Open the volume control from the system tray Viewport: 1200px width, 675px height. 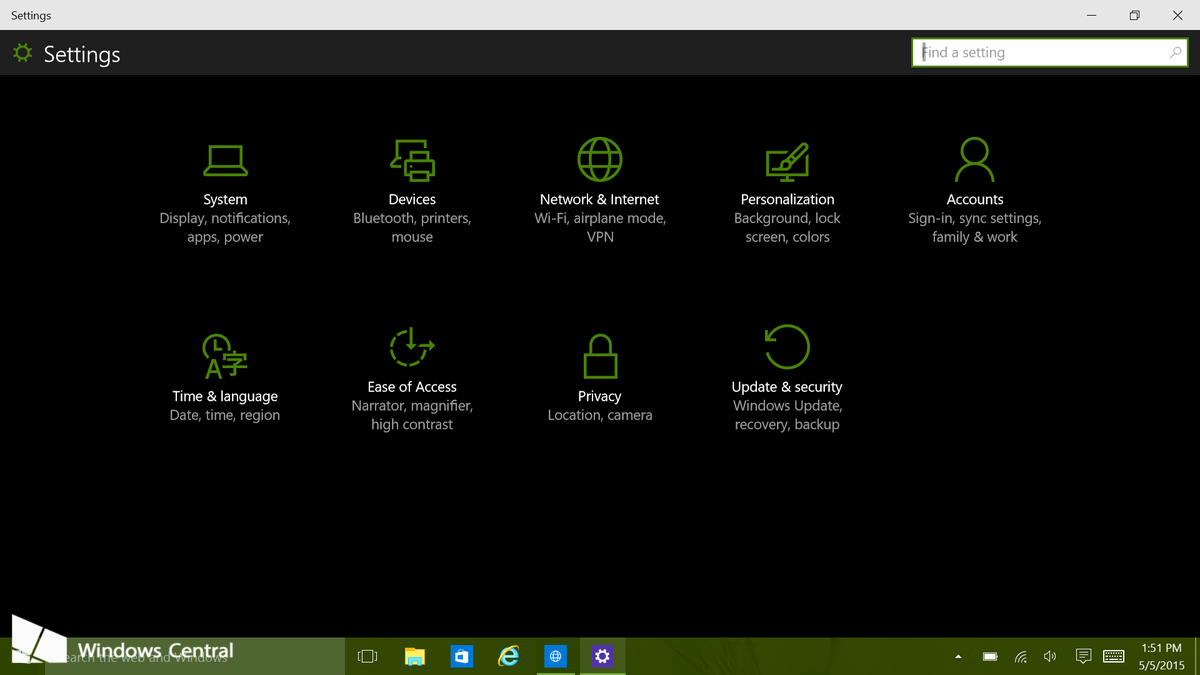(1050, 656)
